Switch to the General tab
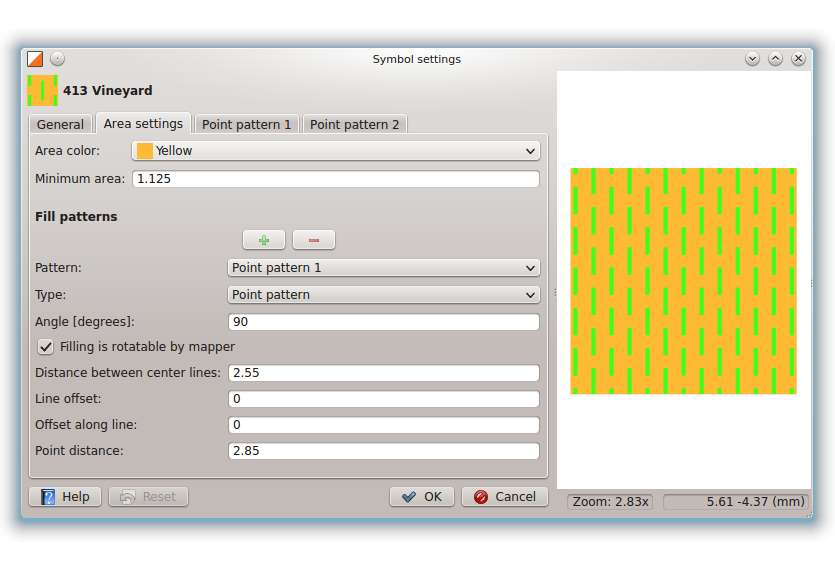 60,124
